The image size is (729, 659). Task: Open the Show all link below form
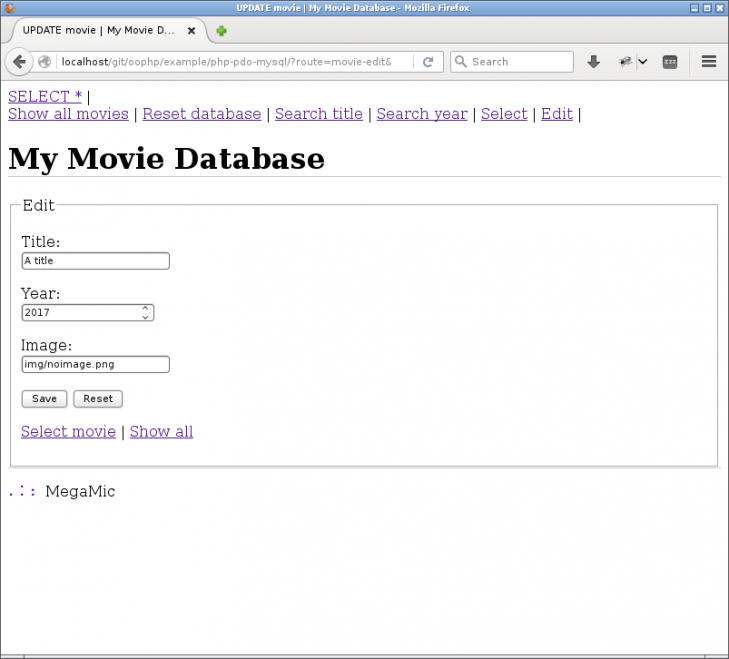161,432
